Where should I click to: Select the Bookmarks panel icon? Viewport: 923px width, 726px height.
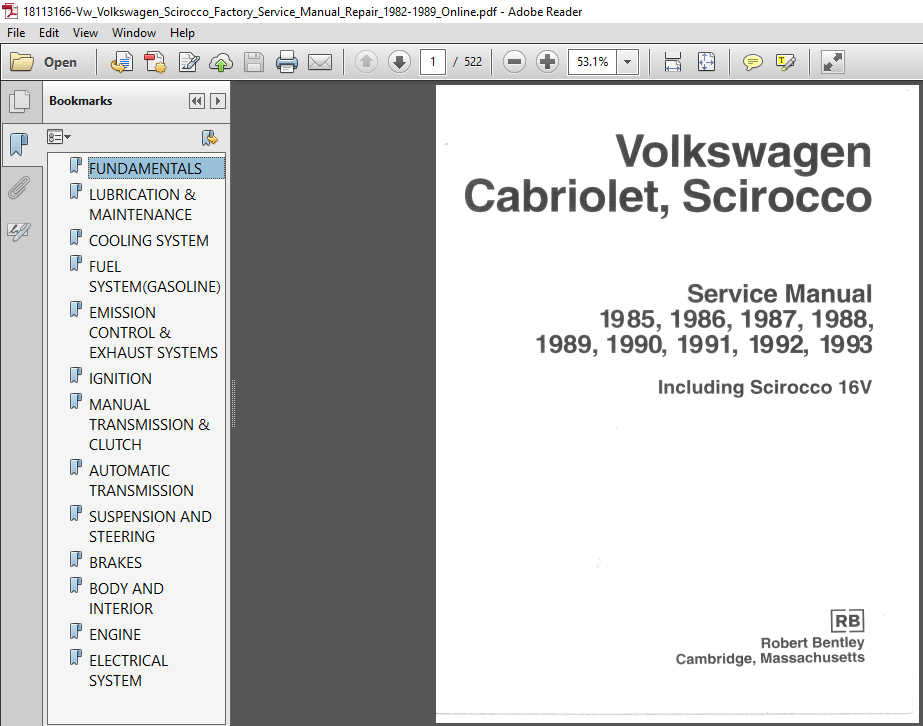pos(19,144)
